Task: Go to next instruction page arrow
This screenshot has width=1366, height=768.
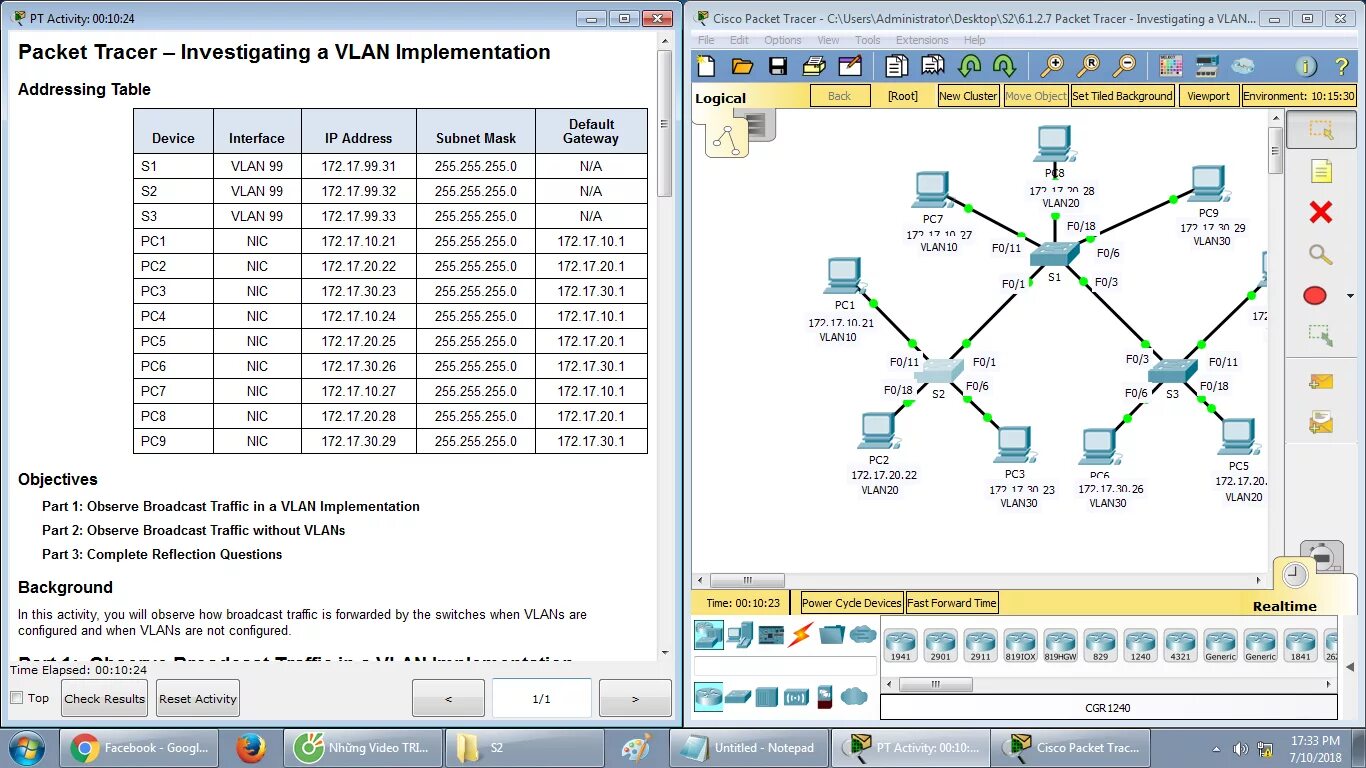Action: (635, 698)
